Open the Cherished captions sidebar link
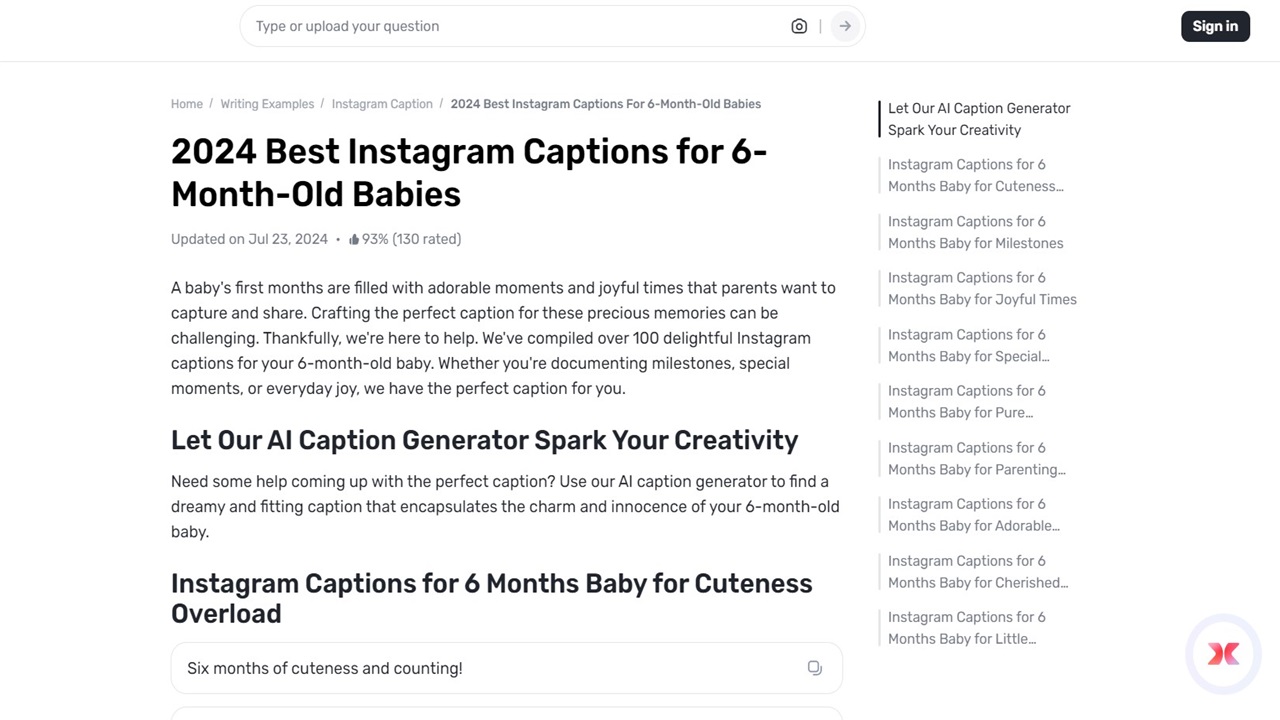 click(977, 571)
